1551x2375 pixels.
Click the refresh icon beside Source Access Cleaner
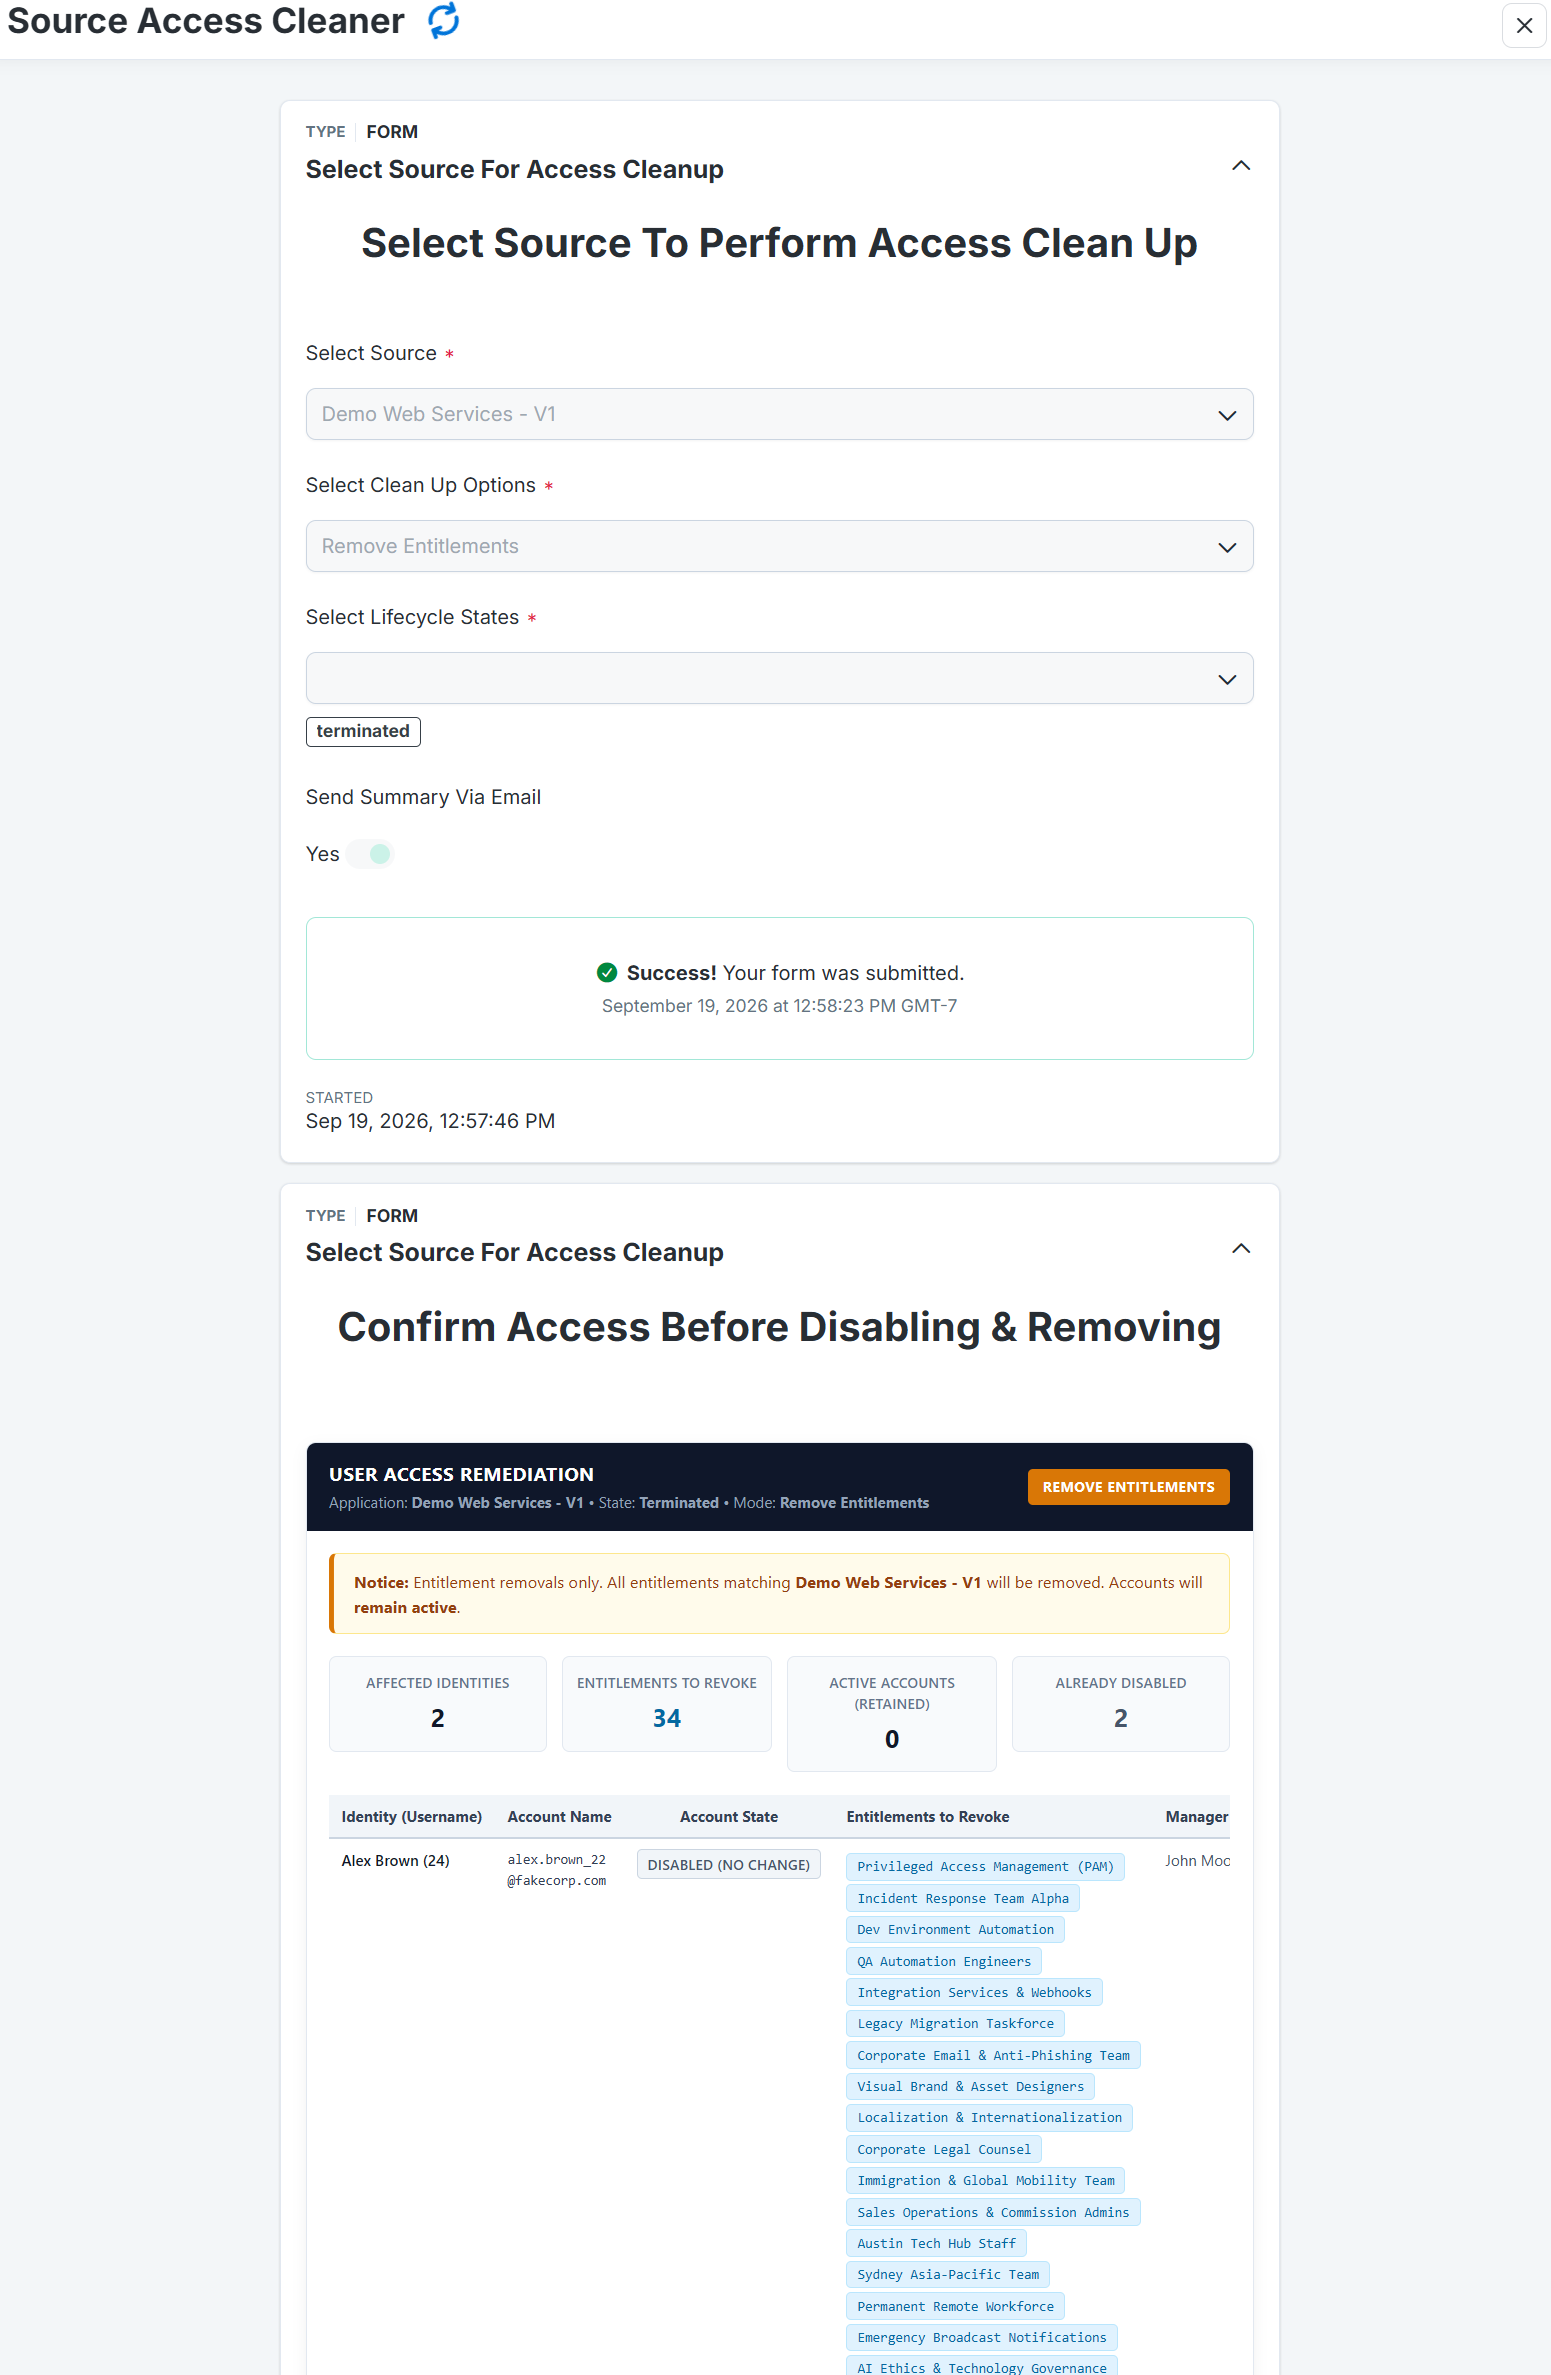pyautogui.click(x=443, y=20)
